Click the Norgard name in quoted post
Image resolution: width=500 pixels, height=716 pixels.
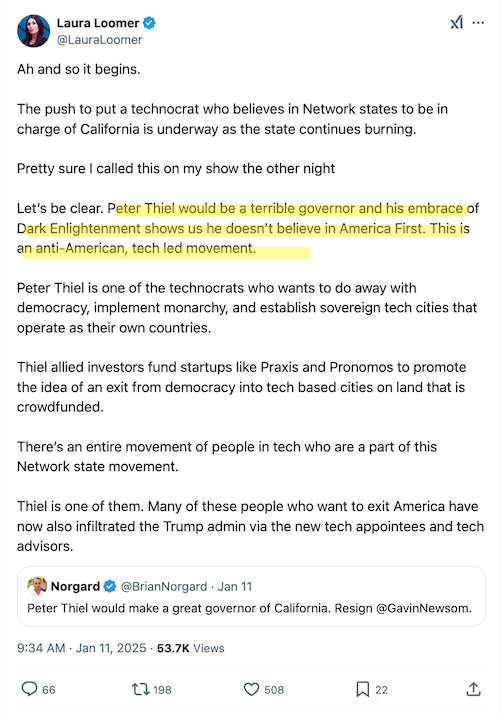coord(75,586)
